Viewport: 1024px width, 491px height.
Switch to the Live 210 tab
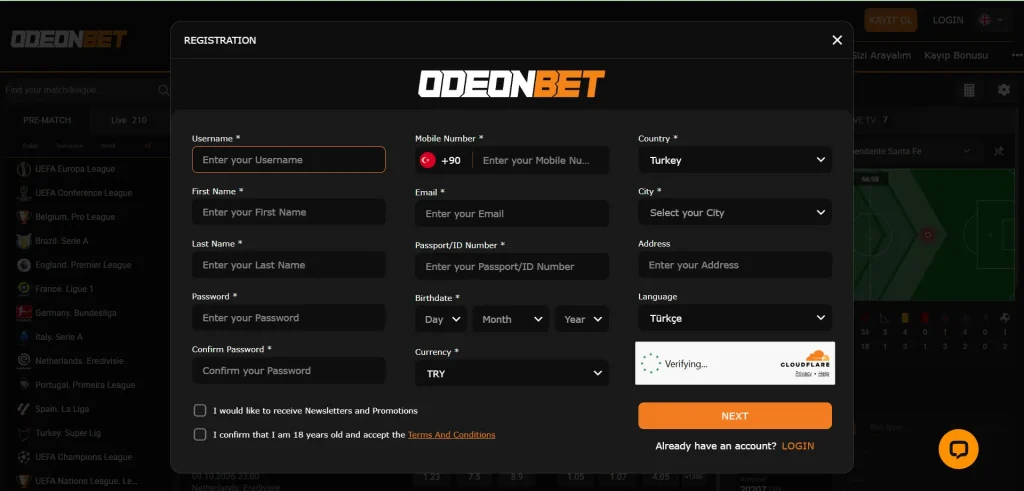point(129,120)
